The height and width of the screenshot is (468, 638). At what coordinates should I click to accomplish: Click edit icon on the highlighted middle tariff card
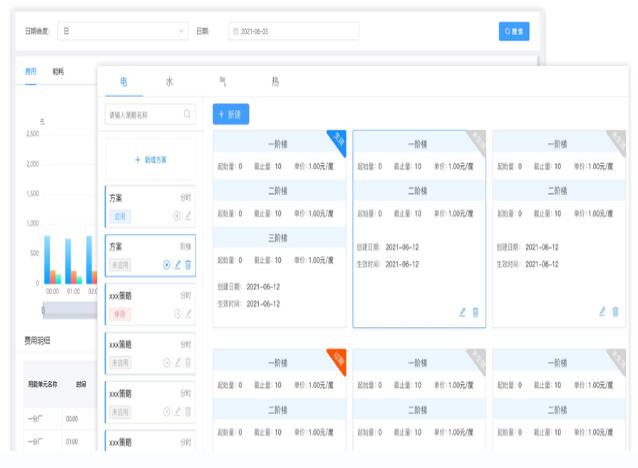click(x=462, y=312)
